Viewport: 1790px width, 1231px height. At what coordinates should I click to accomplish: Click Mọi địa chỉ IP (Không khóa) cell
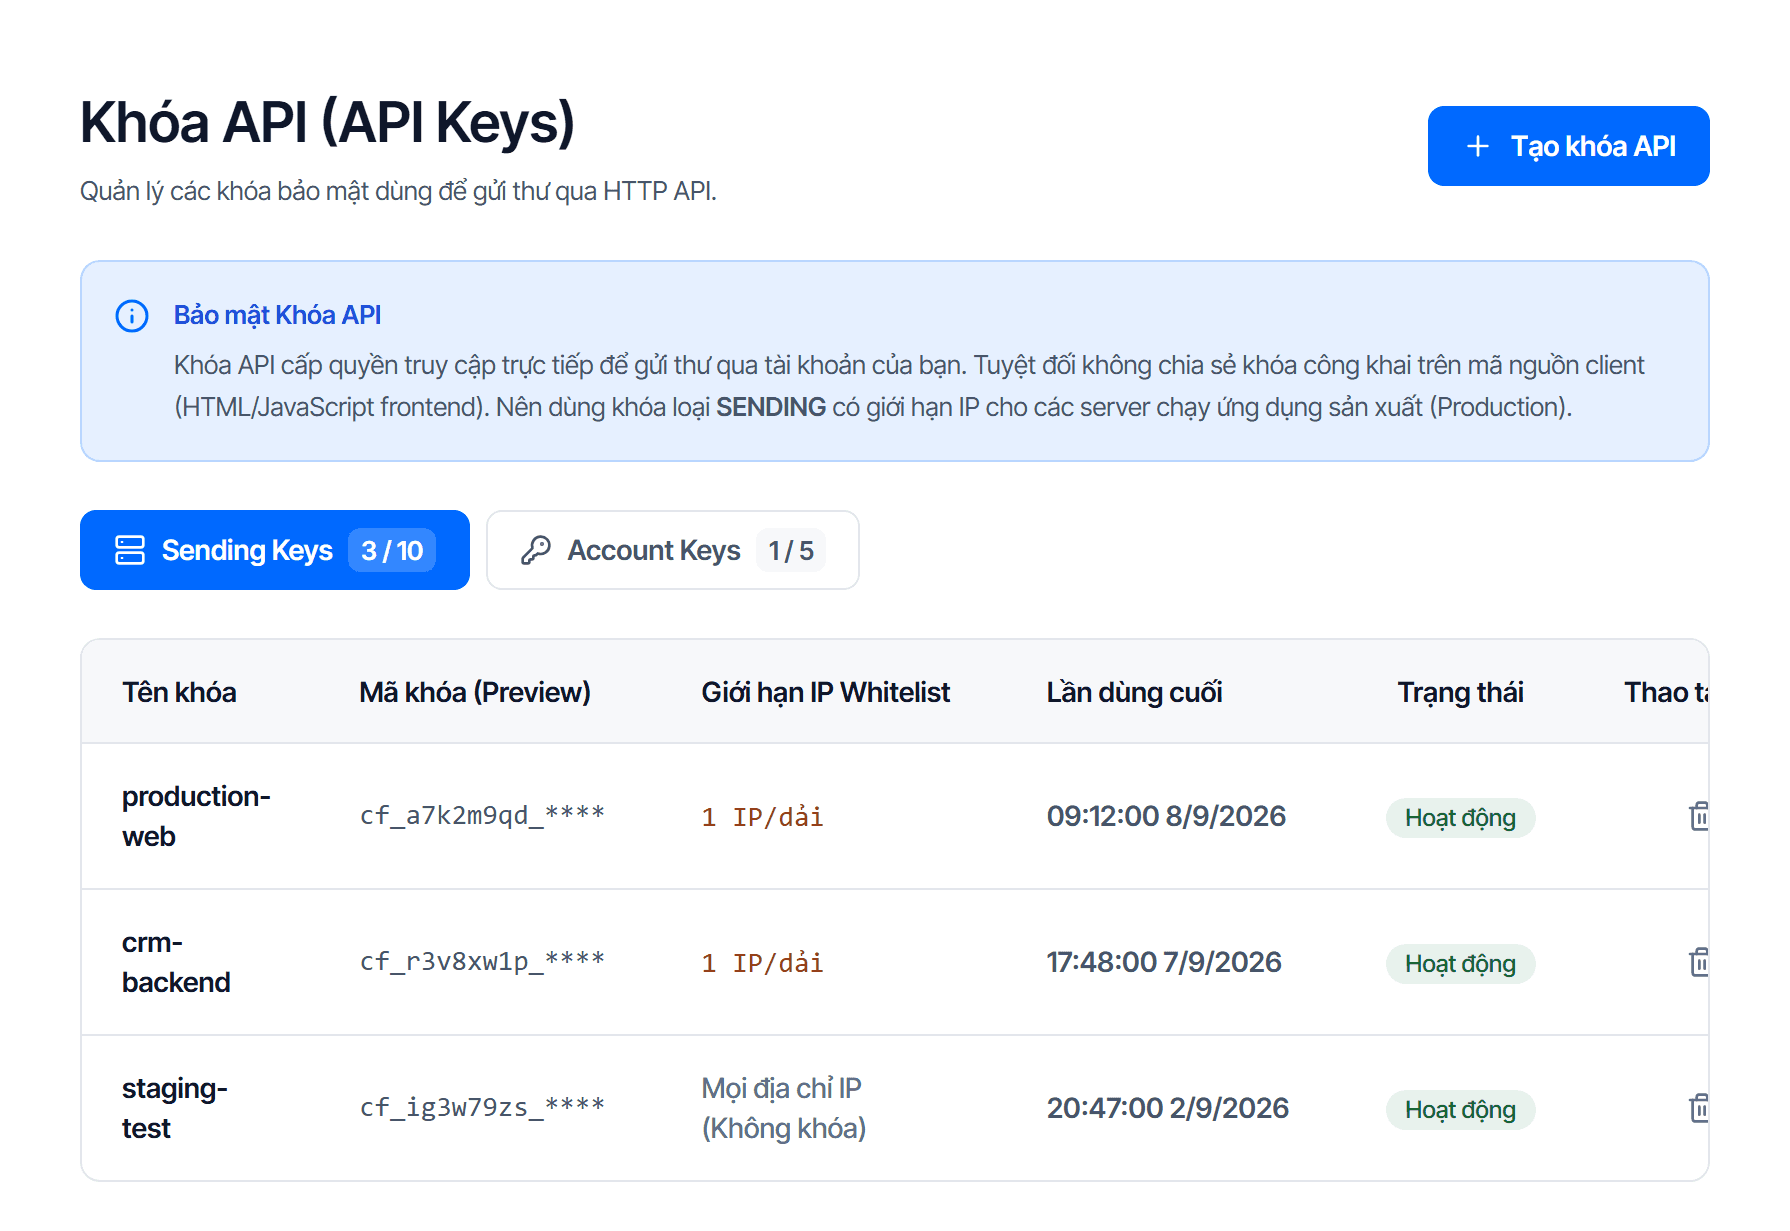784,1108
